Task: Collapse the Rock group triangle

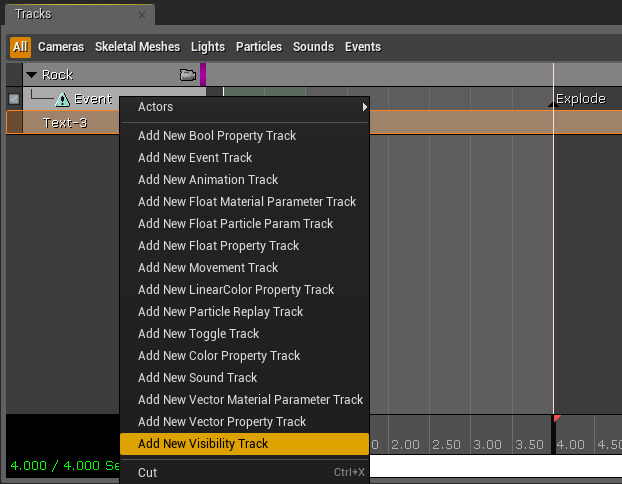Action: pyautogui.click(x=31, y=74)
